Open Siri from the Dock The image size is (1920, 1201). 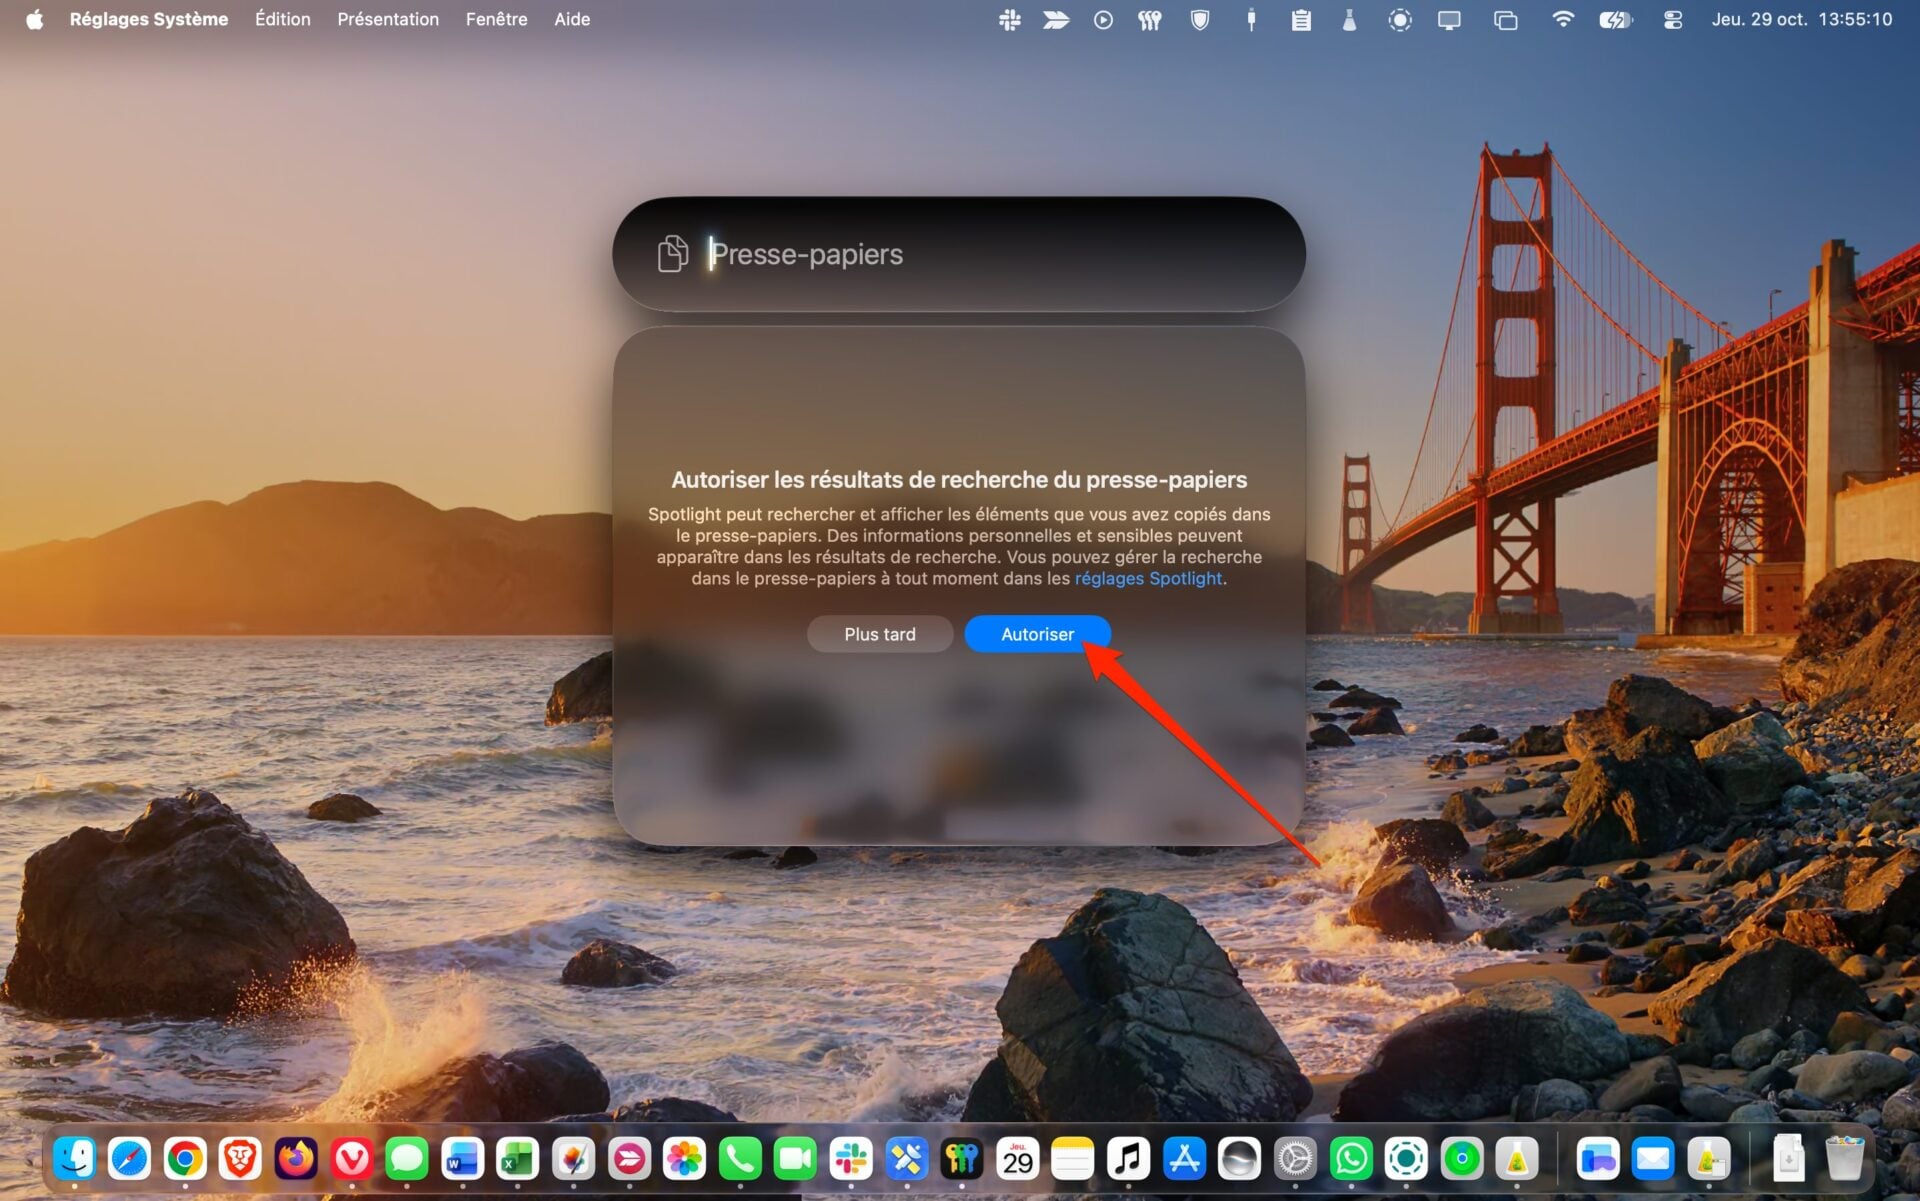pos(1239,1159)
